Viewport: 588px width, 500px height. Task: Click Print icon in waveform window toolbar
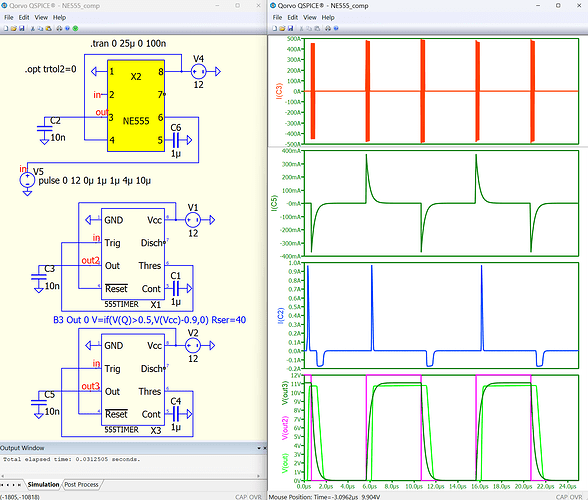point(328,29)
